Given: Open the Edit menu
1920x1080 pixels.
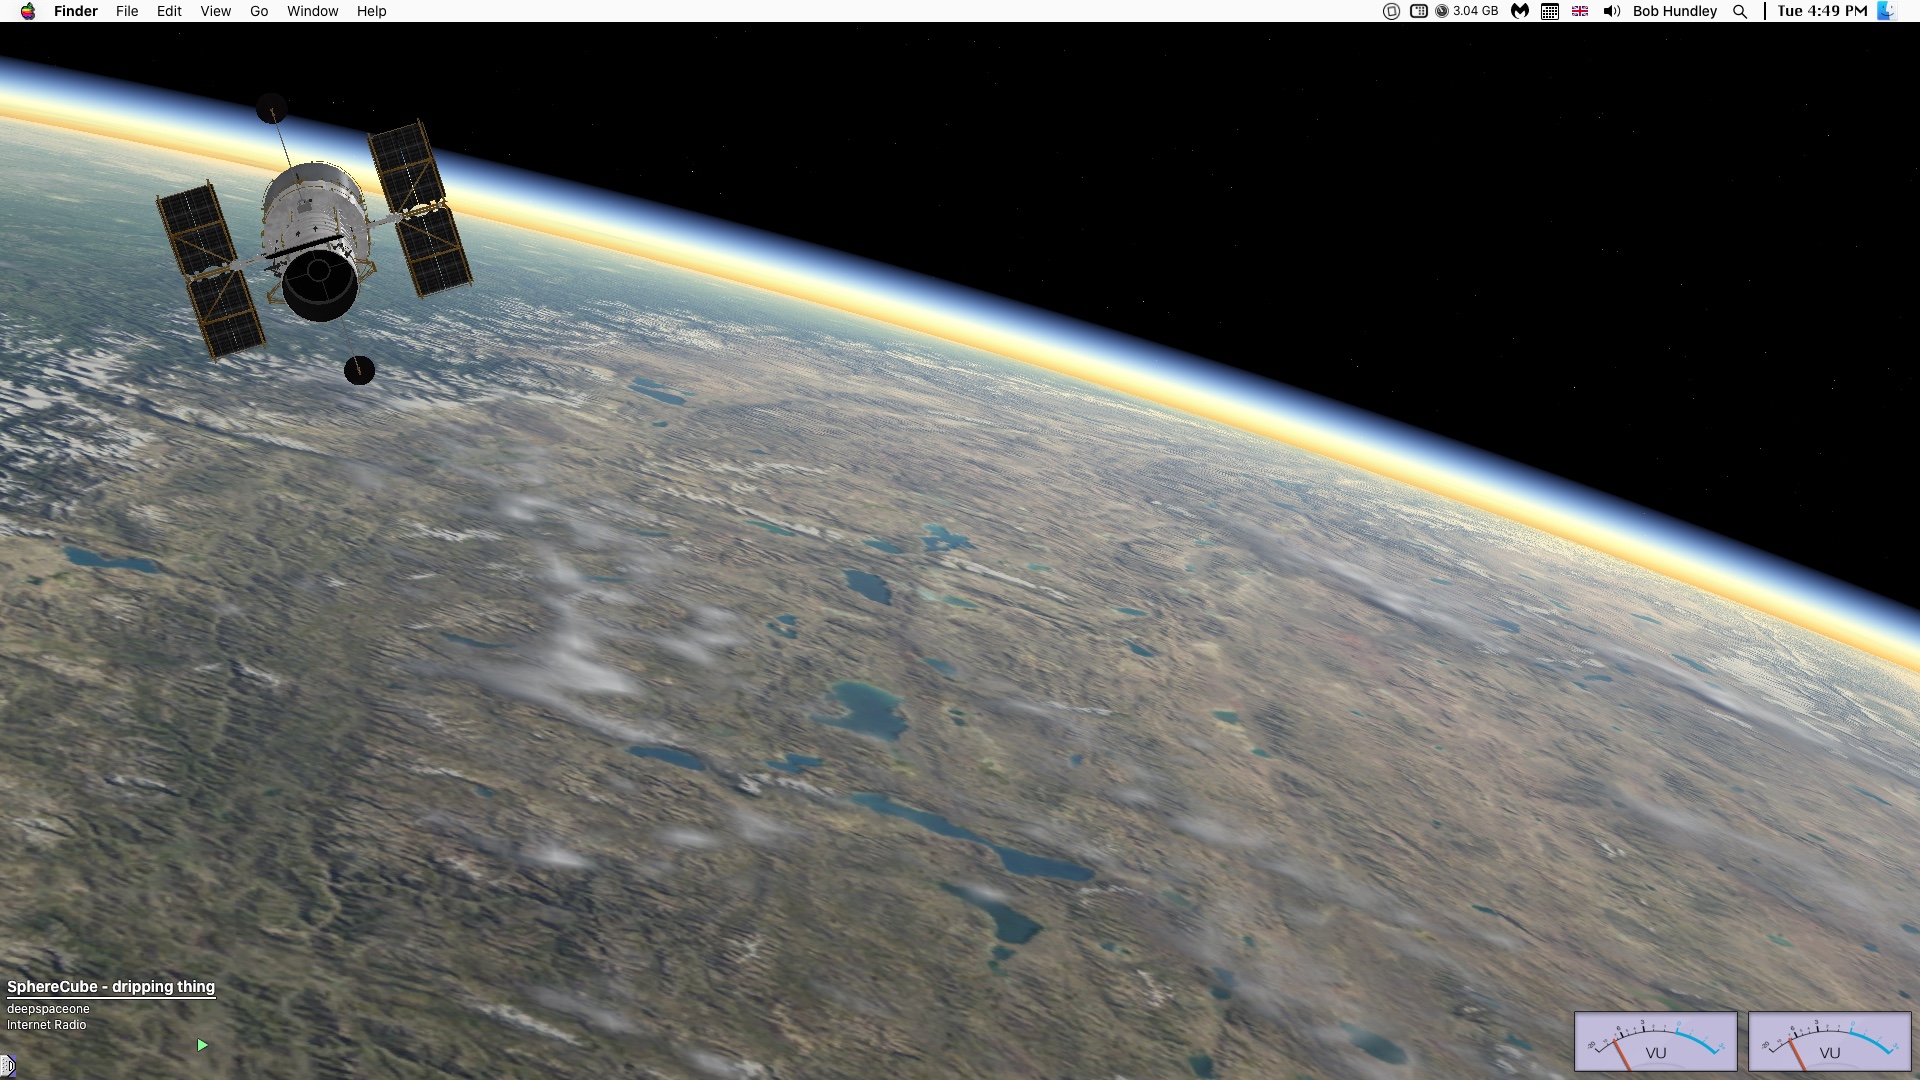Looking at the screenshot, I should [x=169, y=11].
